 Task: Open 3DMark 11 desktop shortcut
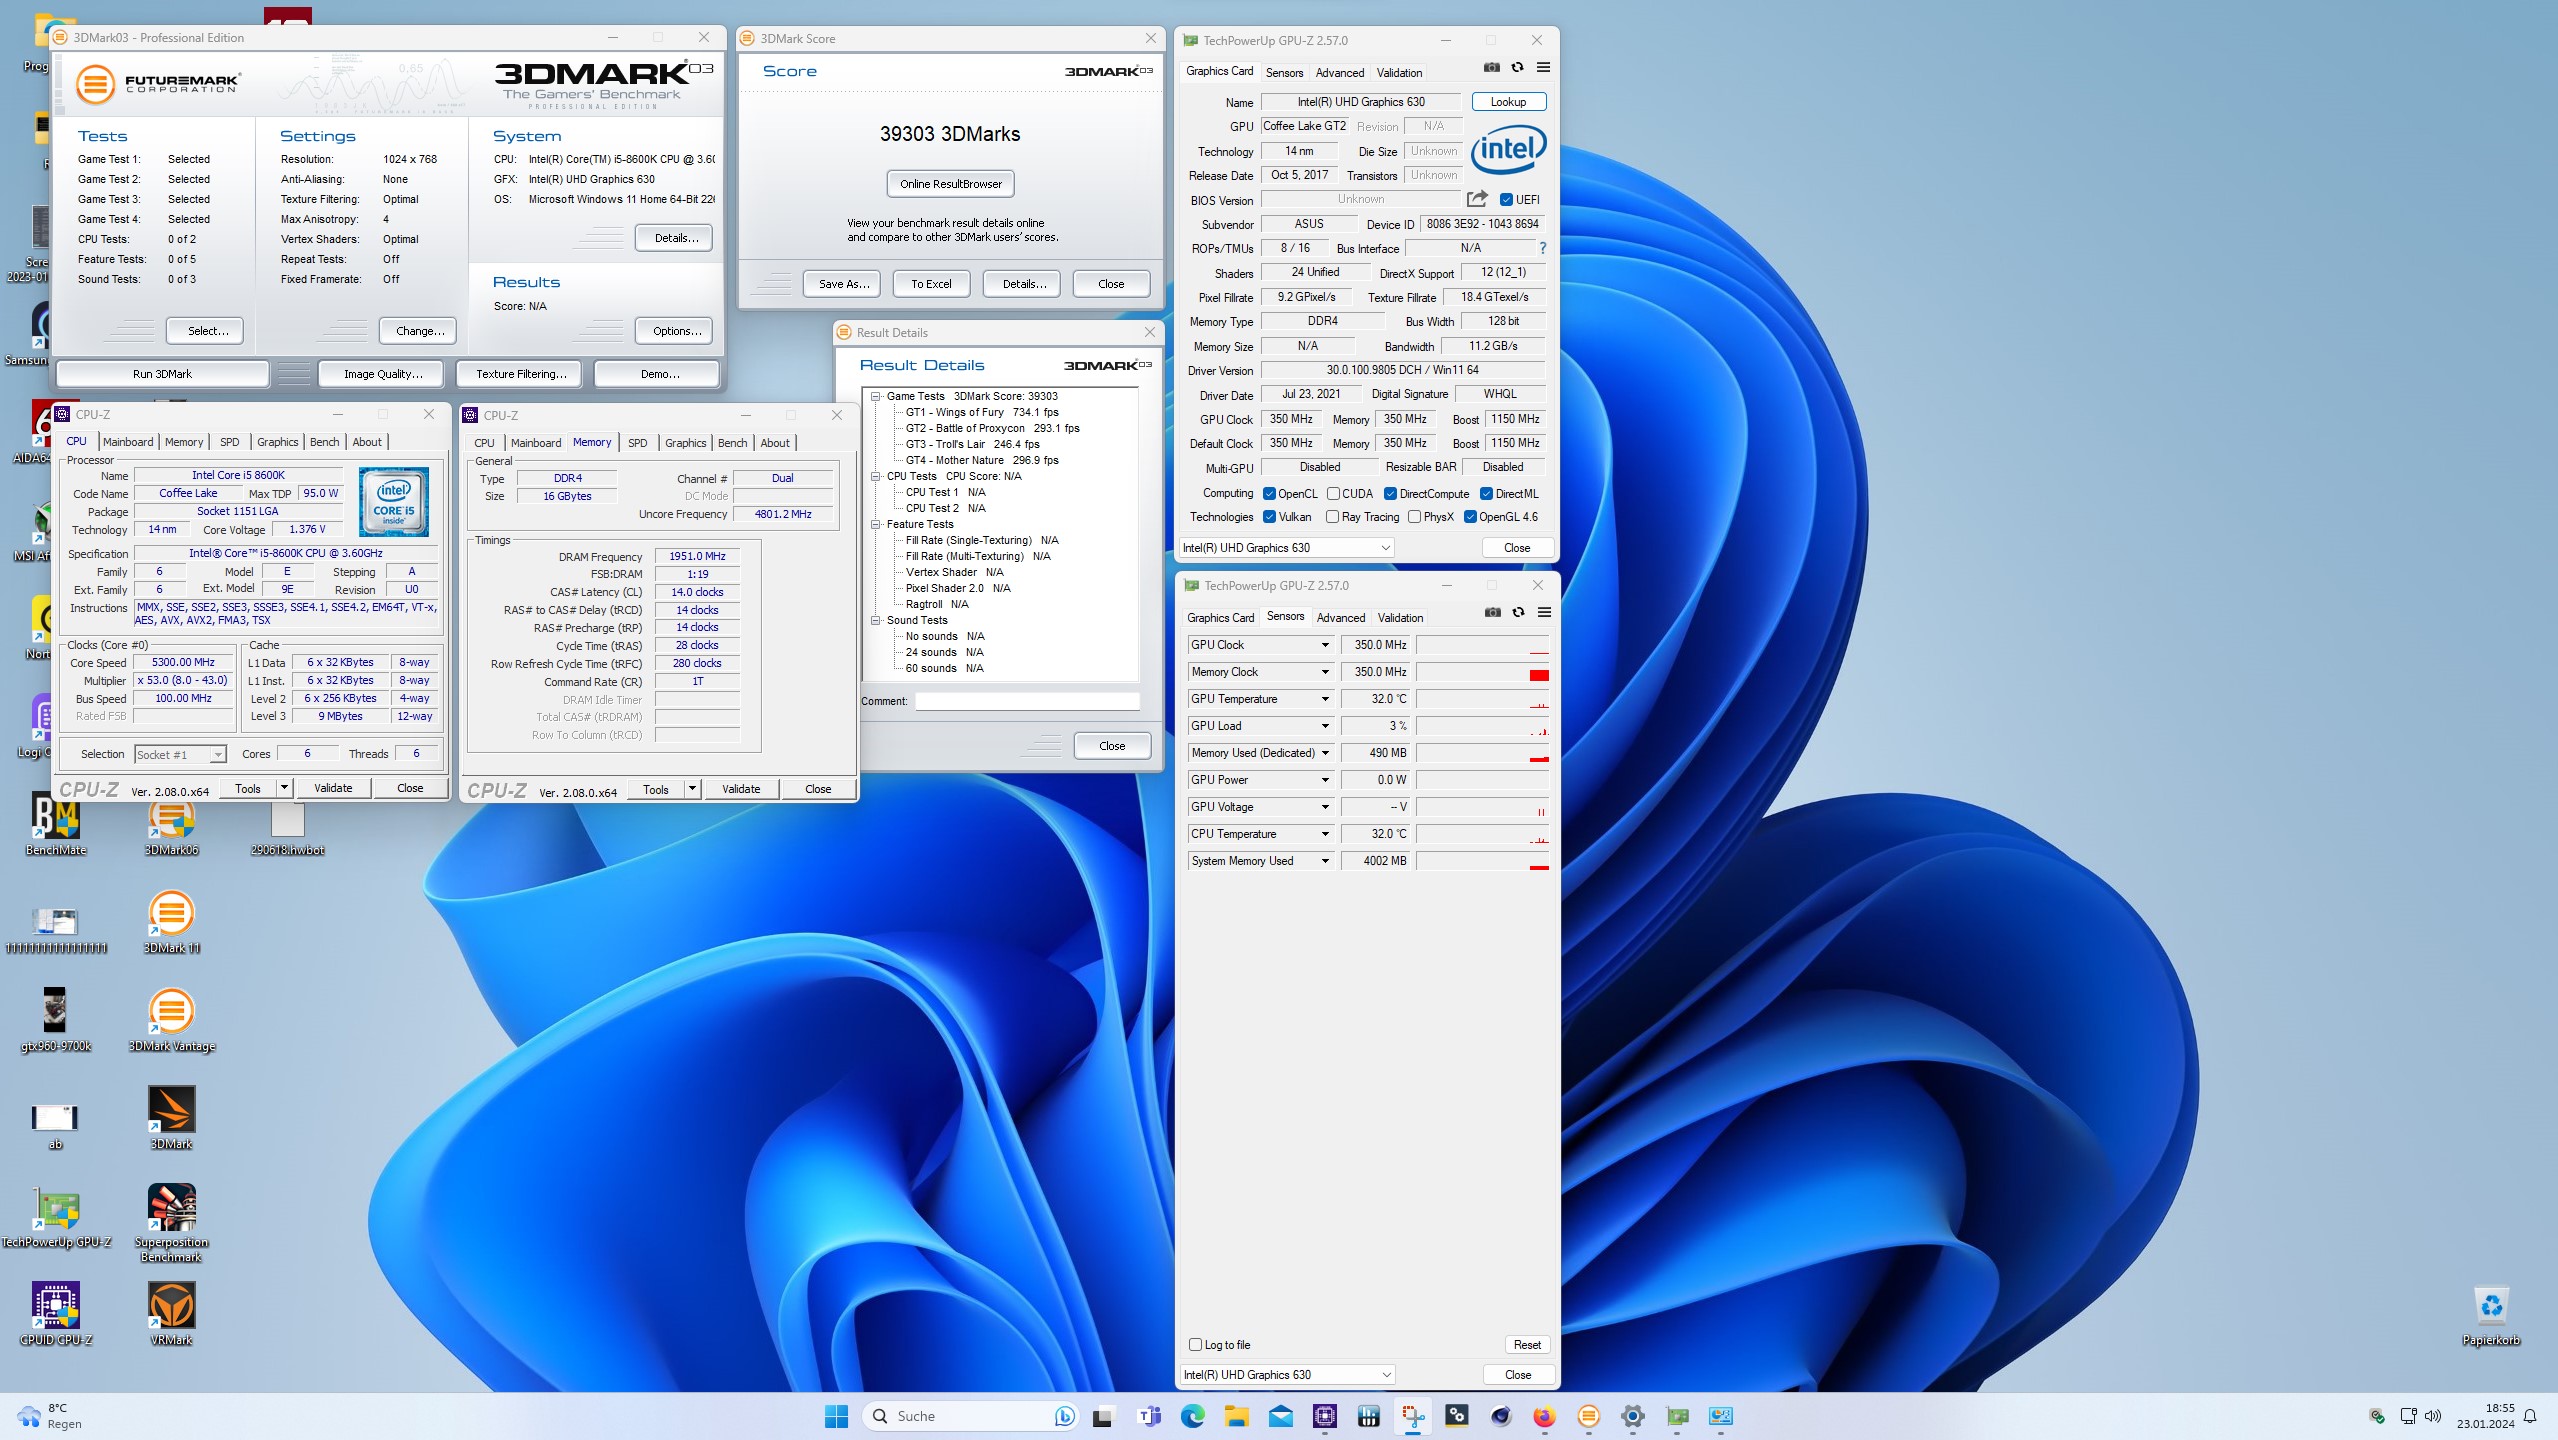tap(171, 922)
